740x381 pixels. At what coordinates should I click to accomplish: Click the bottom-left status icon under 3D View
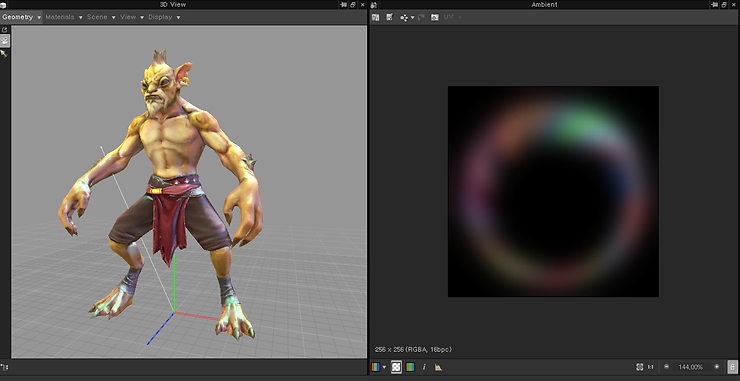pos(4,367)
